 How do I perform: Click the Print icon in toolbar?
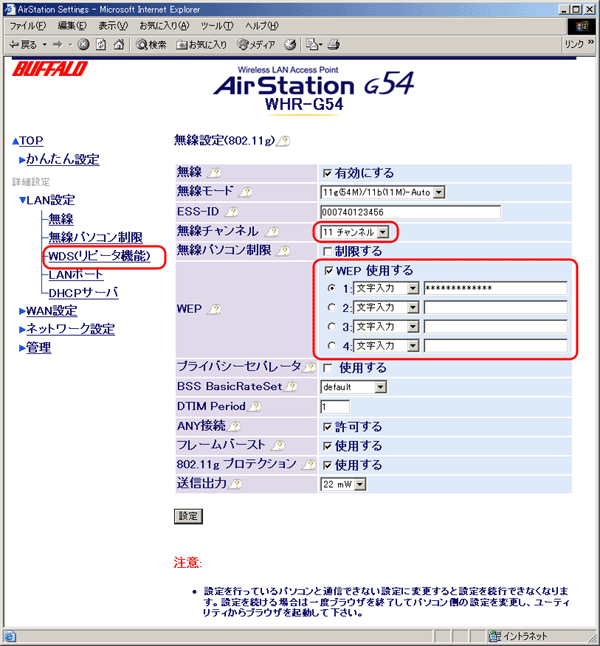334,44
